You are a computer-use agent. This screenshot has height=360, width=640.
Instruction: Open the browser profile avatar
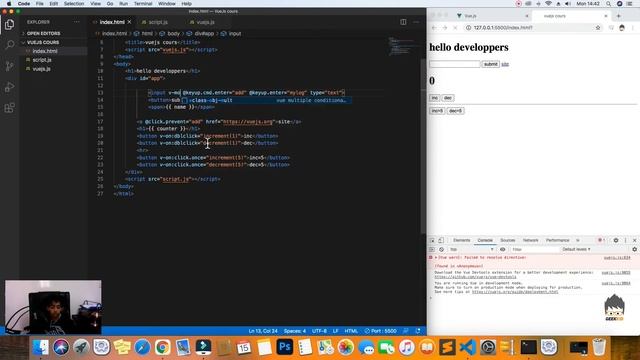pos(622,28)
